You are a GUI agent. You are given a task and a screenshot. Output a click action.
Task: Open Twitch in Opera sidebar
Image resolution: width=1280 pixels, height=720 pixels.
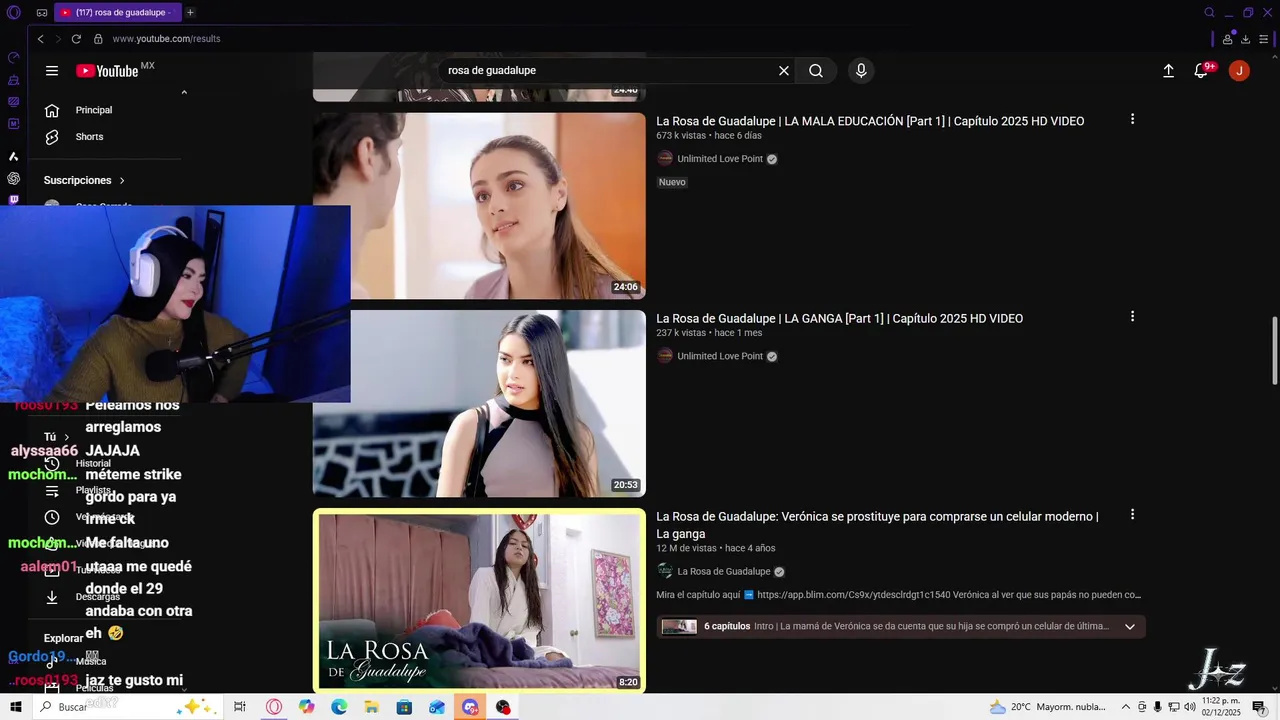click(x=13, y=201)
